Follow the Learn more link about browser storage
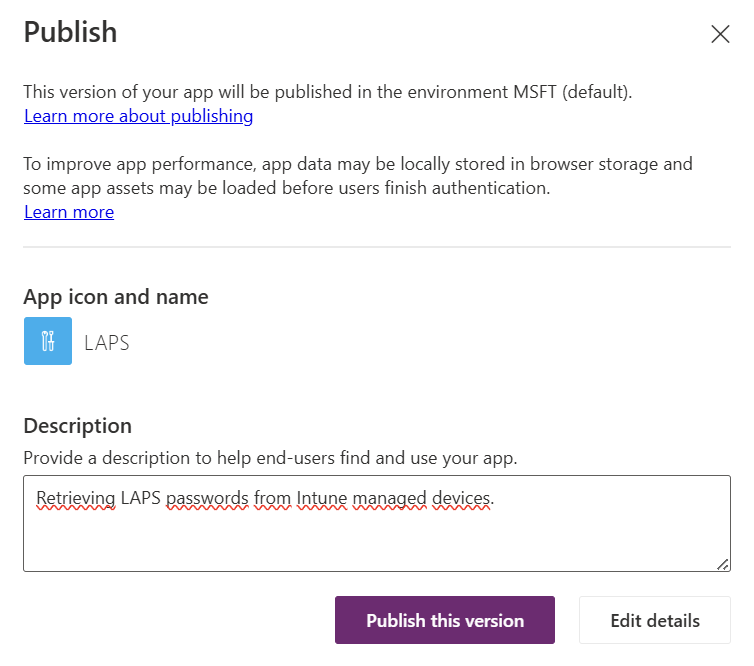The width and height of the screenshot is (754, 666). click(x=69, y=212)
